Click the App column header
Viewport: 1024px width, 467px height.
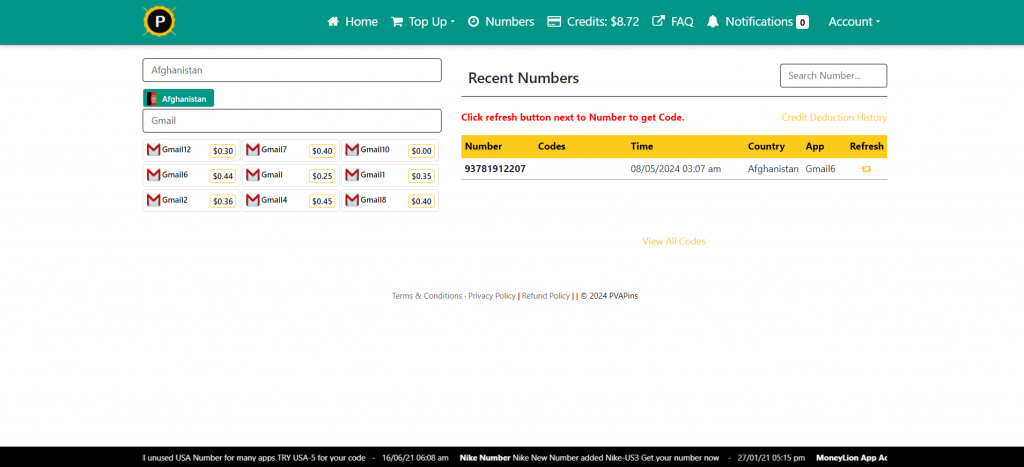point(815,146)
